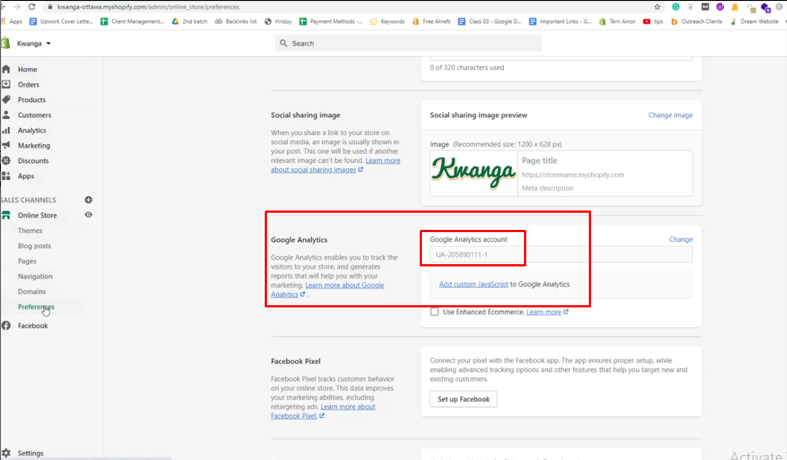Click the Facebook channel icon
This screenshot has height=460, width=787.
pyautogui.click(x=6, y=325)
